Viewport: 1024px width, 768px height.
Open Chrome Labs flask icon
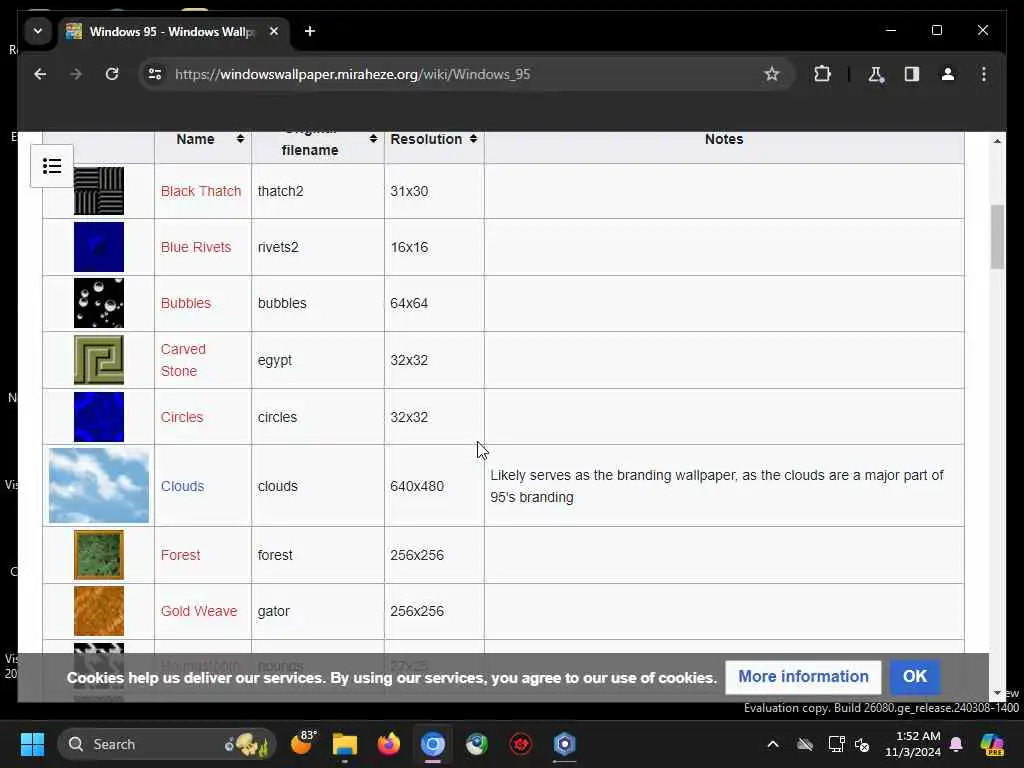coord(876,74)
